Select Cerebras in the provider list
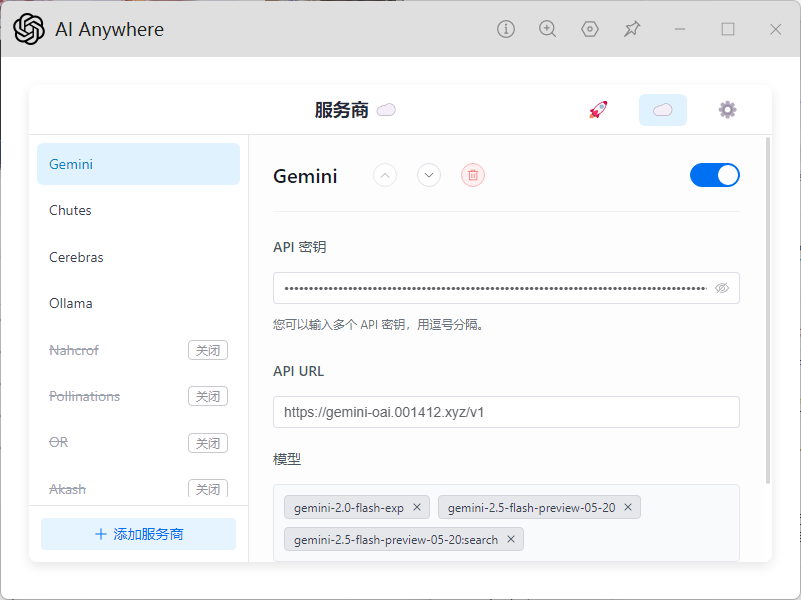This screenshot has height=600, width=801. [138, 257]
